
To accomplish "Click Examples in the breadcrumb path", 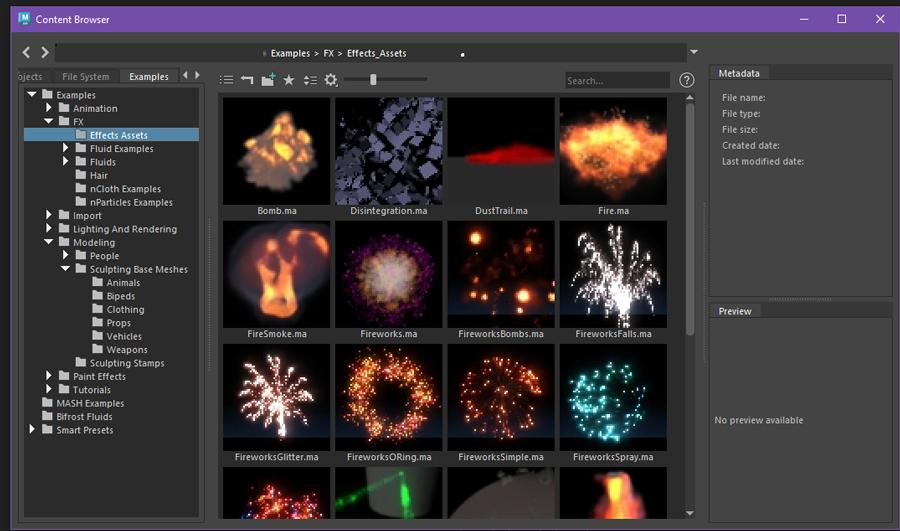I will point(290,53).
